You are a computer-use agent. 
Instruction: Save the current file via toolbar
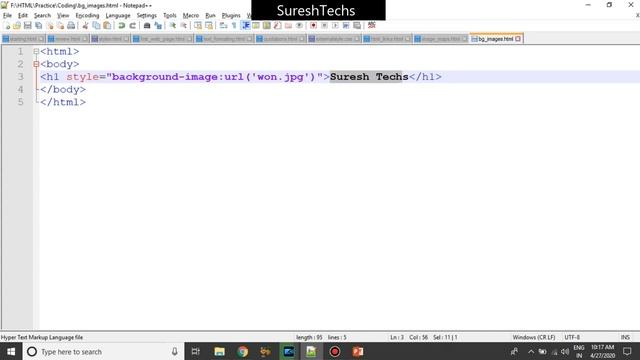click(28, 26)
